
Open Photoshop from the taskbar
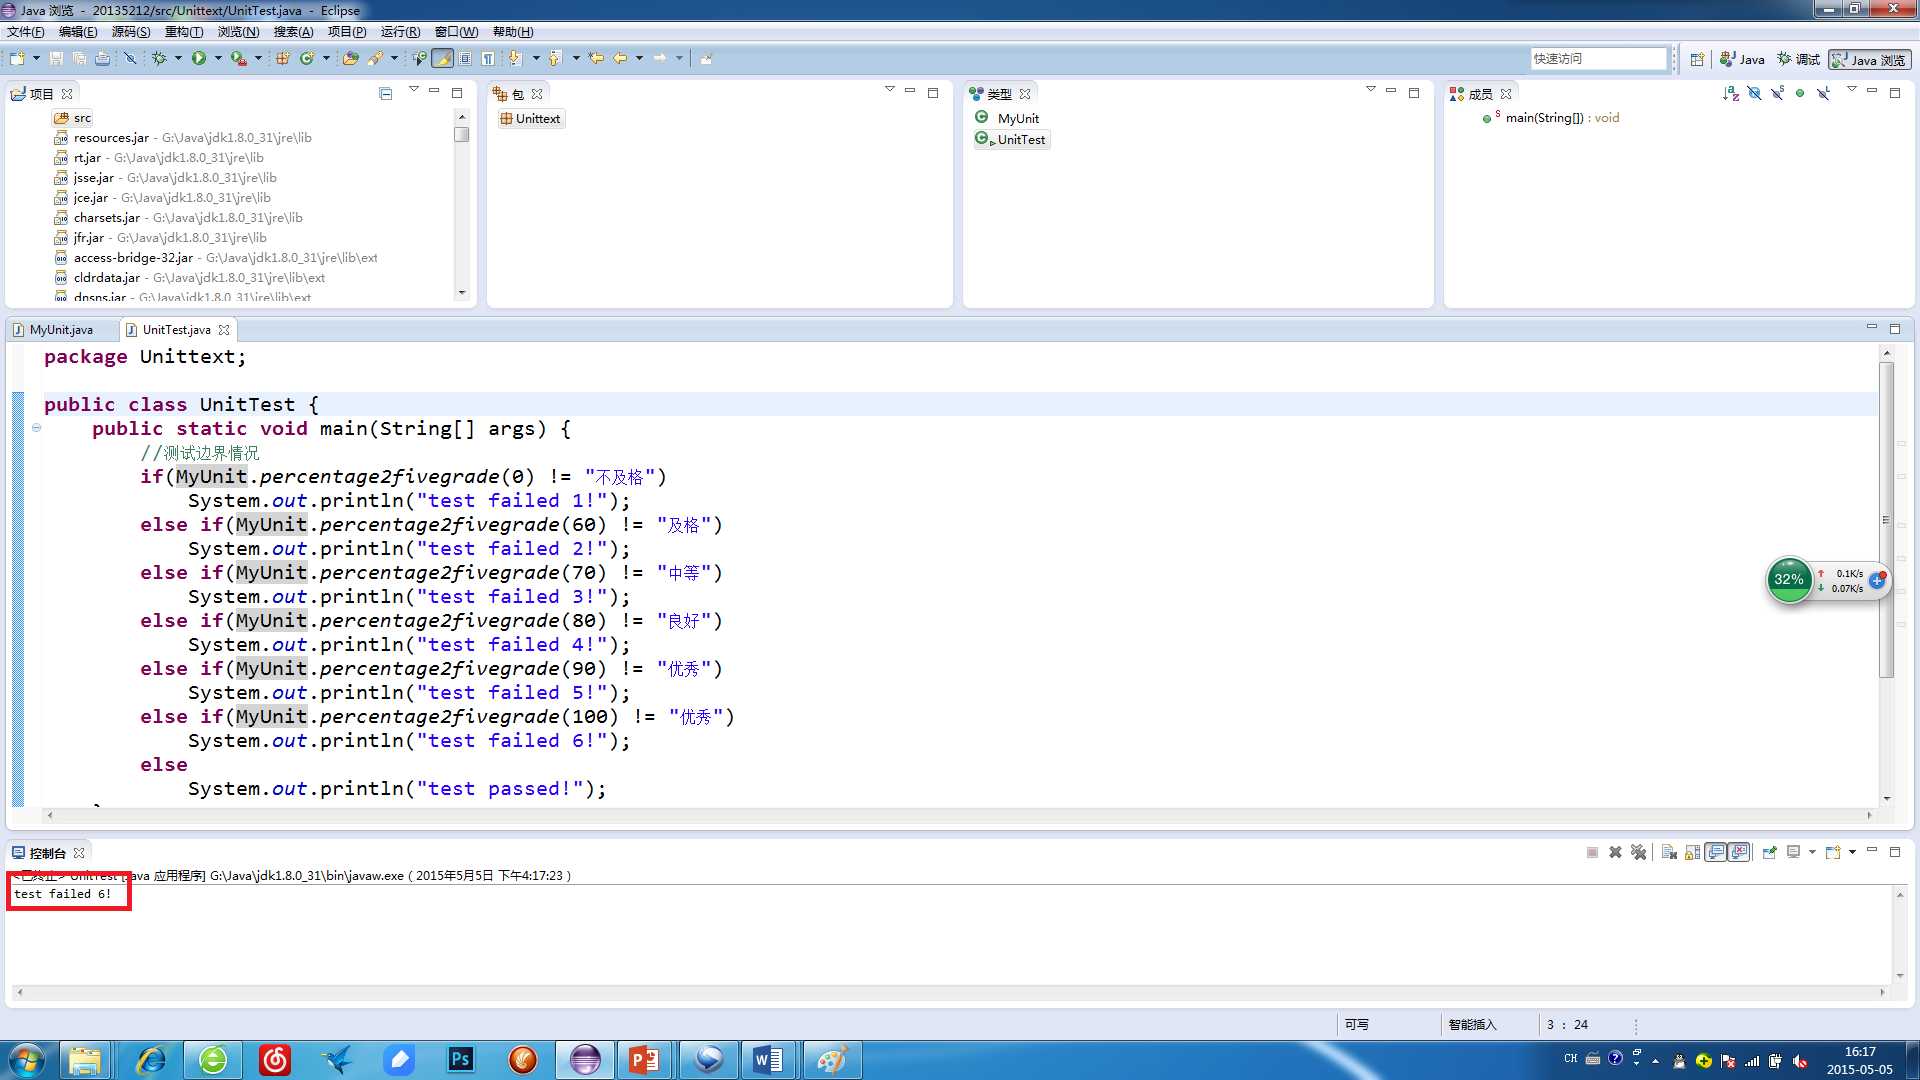click(x=461, y=1060)
